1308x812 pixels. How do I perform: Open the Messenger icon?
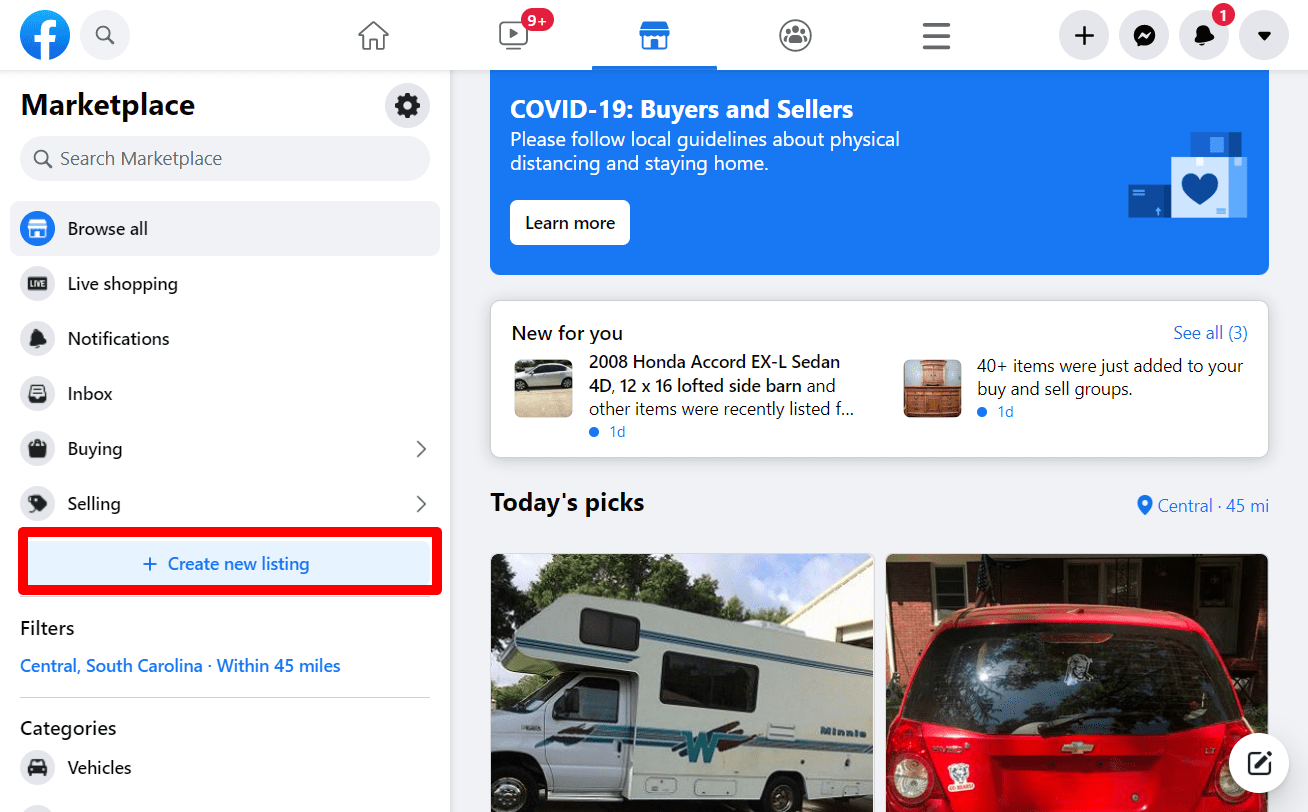1143,35
